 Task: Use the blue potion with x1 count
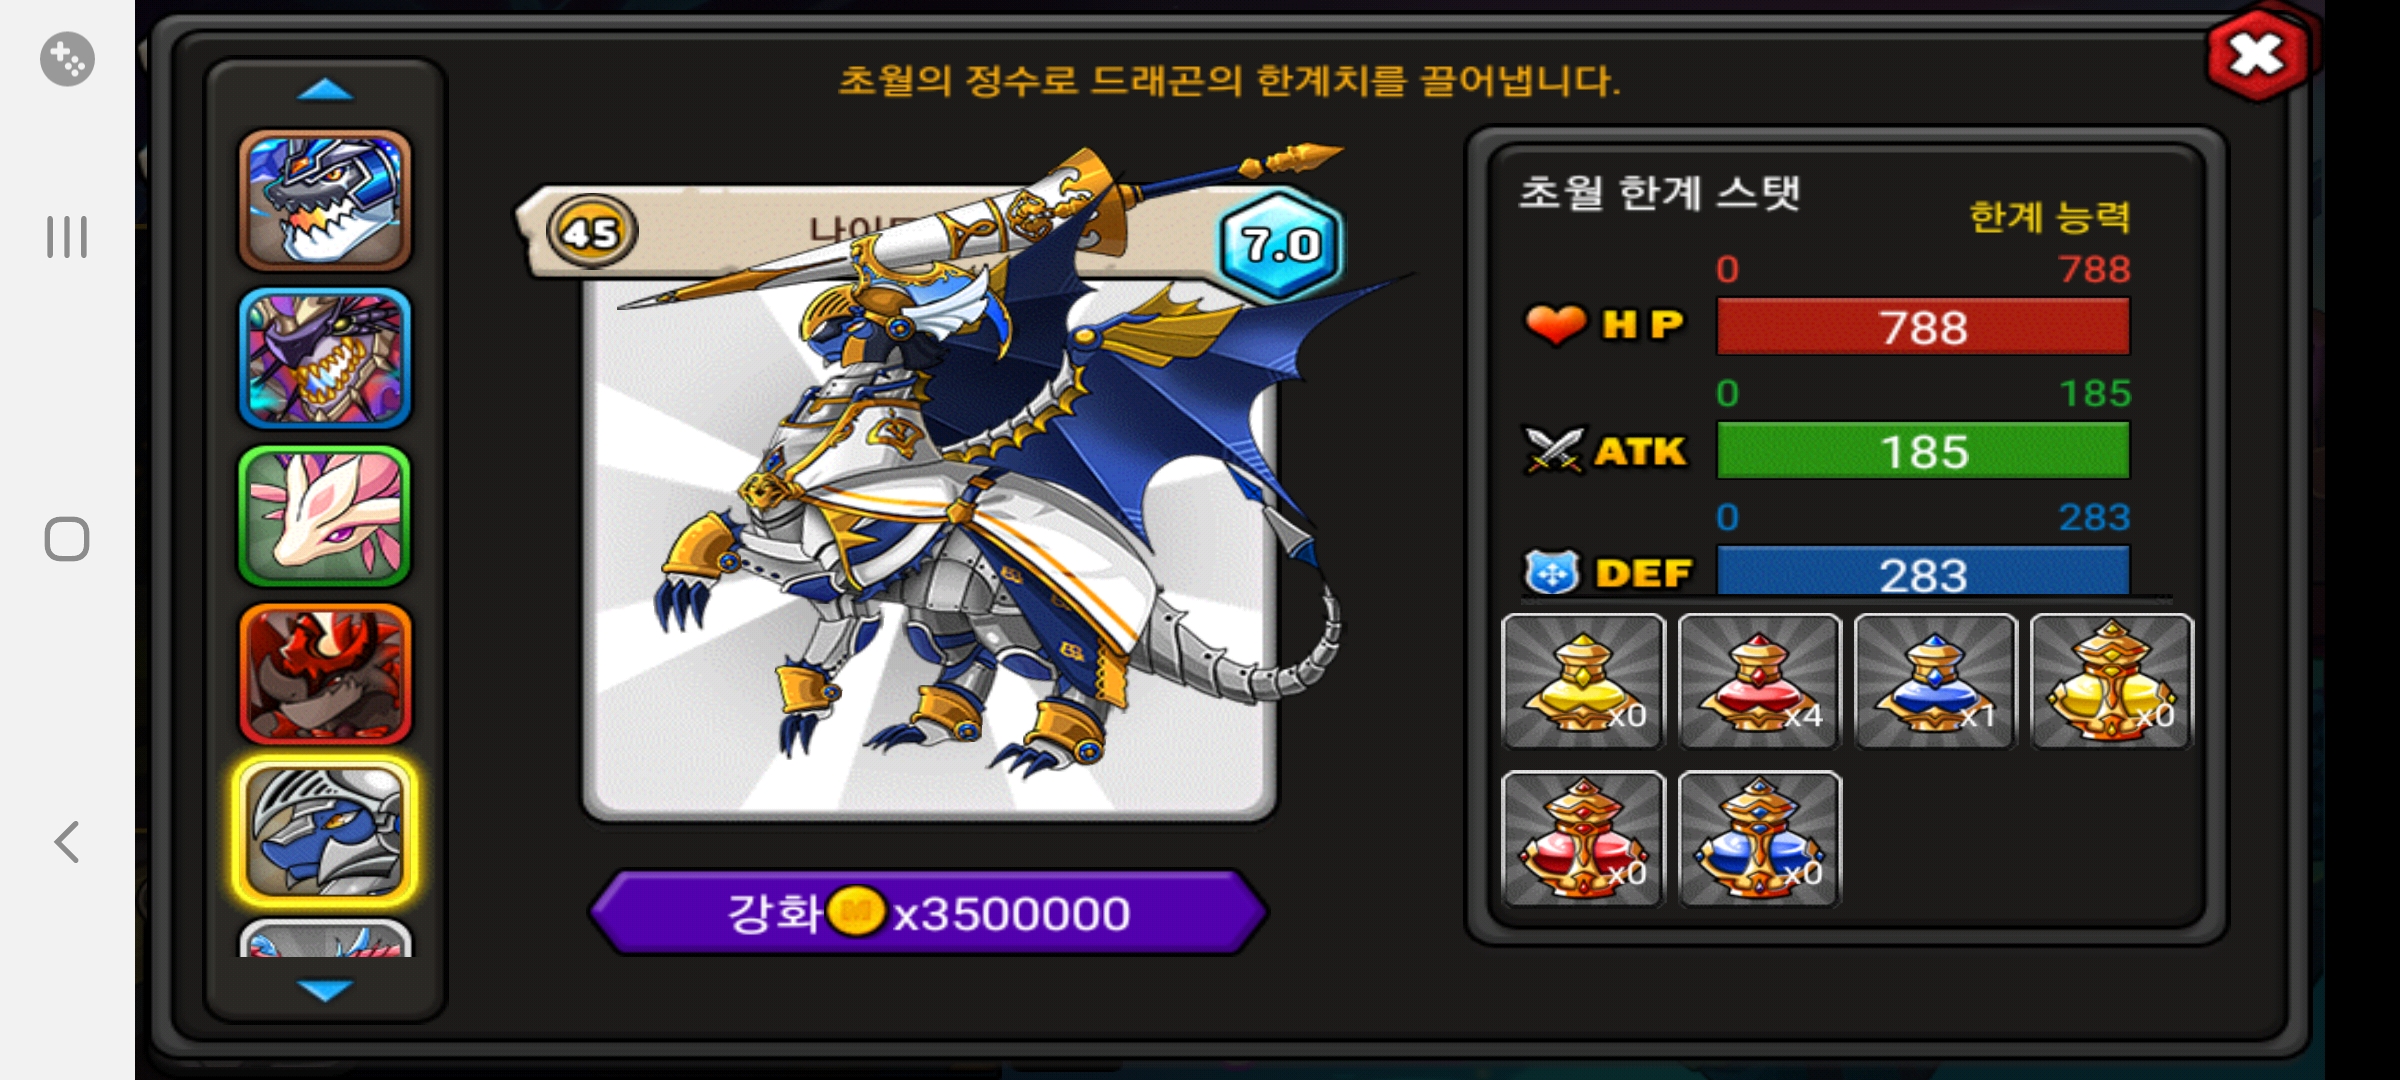pyautogui.click(x=1936, y=681)
